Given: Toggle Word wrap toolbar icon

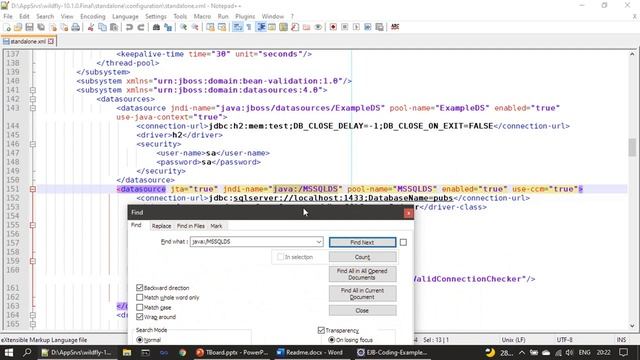Looking at the screenshot, I should click(237, 27).
